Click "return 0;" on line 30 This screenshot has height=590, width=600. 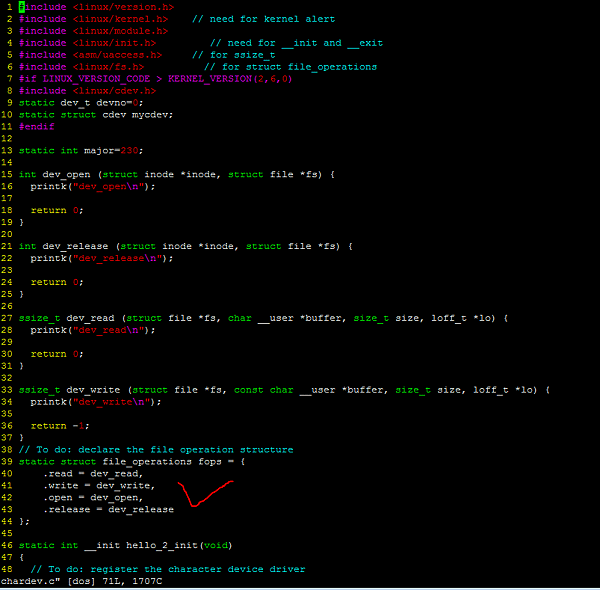coord(57,354)
